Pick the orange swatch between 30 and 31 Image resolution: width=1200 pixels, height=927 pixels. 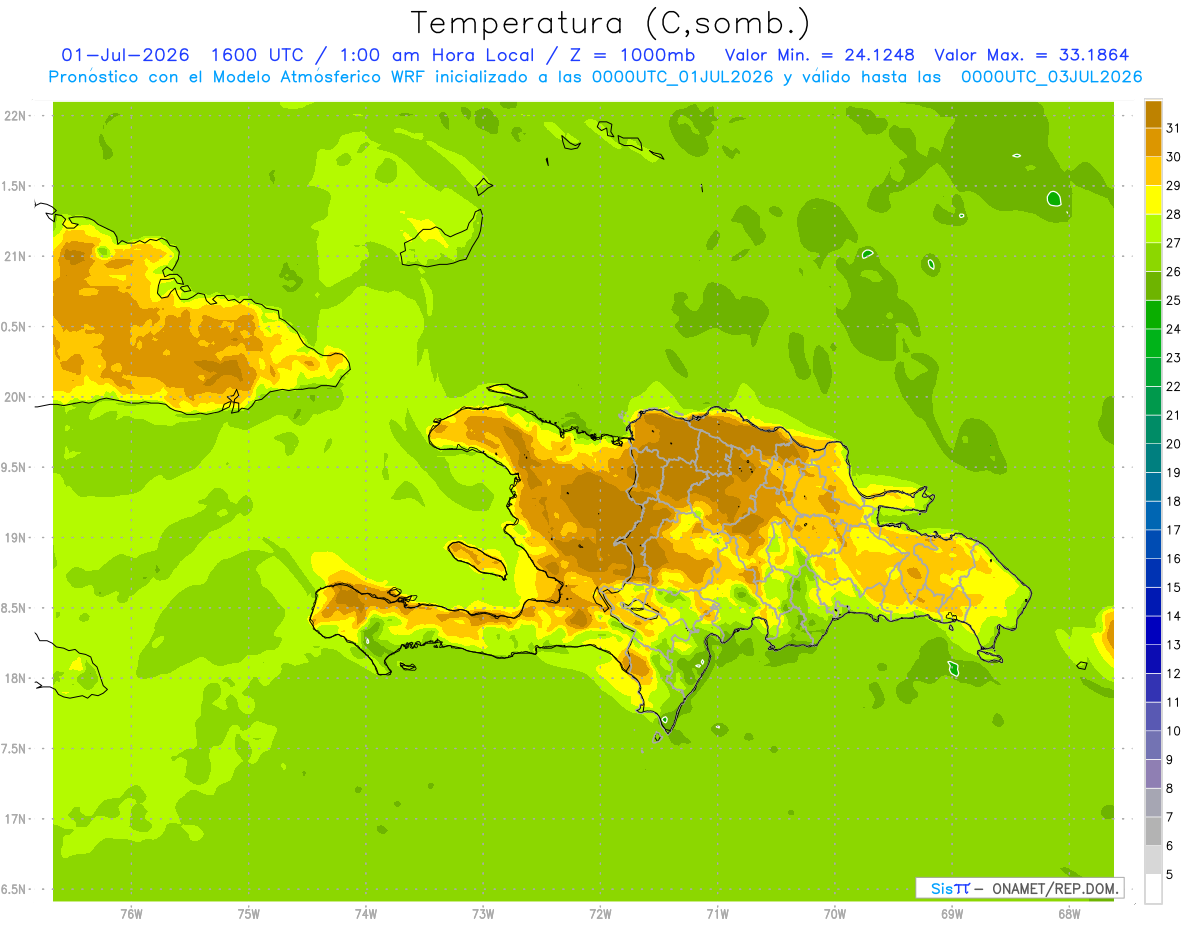pos(1153,143)
